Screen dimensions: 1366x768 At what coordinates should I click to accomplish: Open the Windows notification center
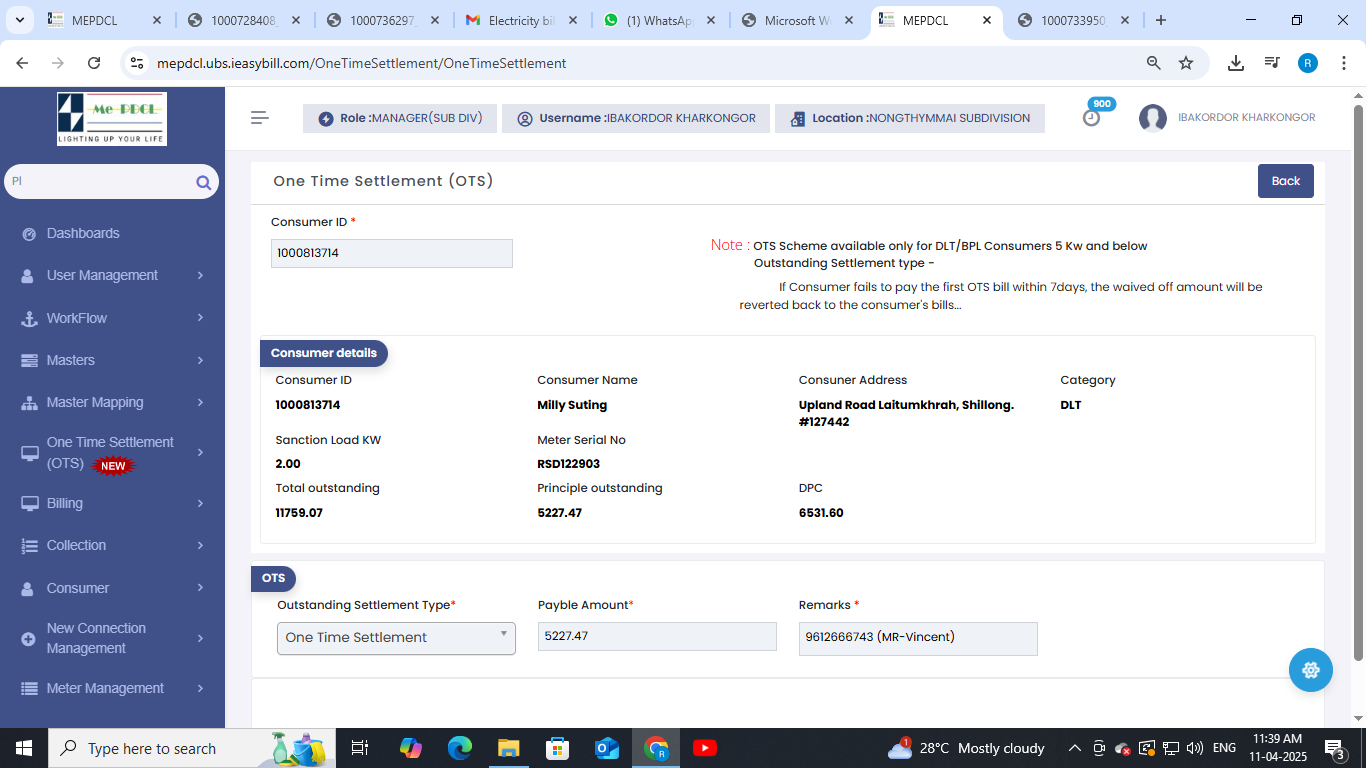[x=1335, y=748]
